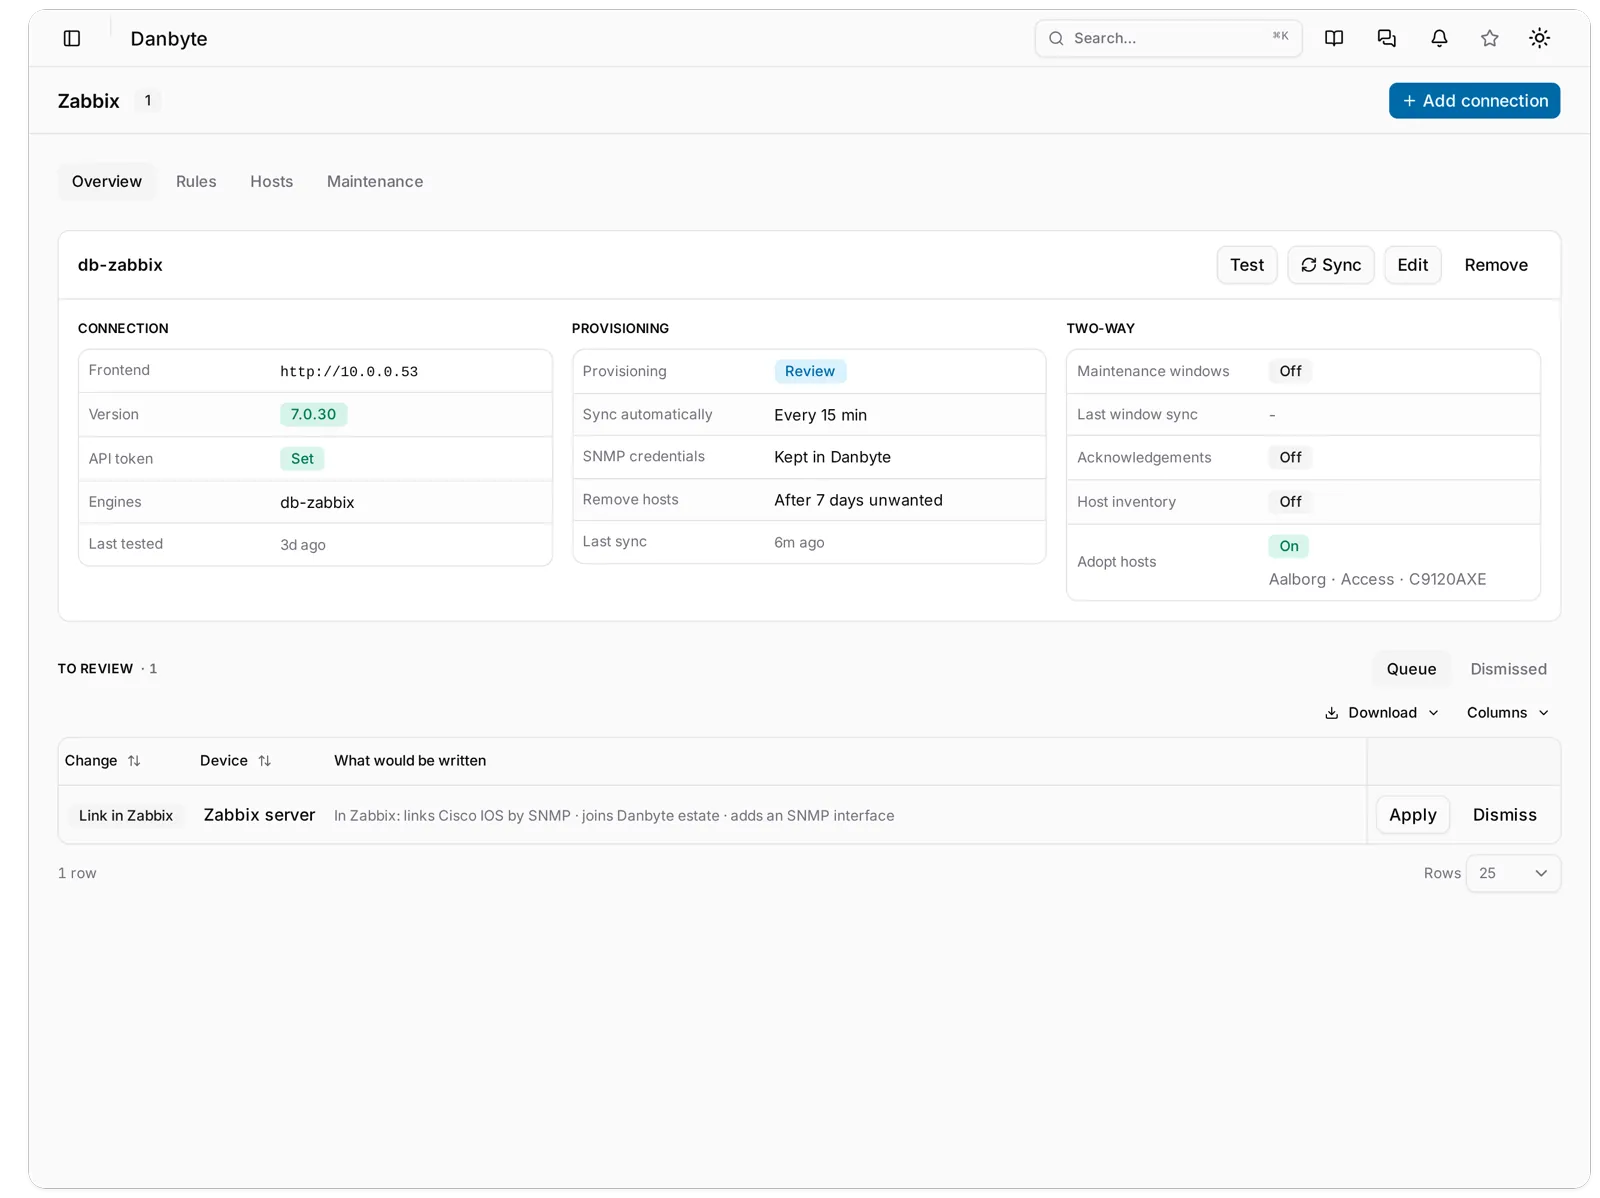Edit the db-zabbix connection
Viewport: 1600px width, 1198px height.
click(1413, 265)
